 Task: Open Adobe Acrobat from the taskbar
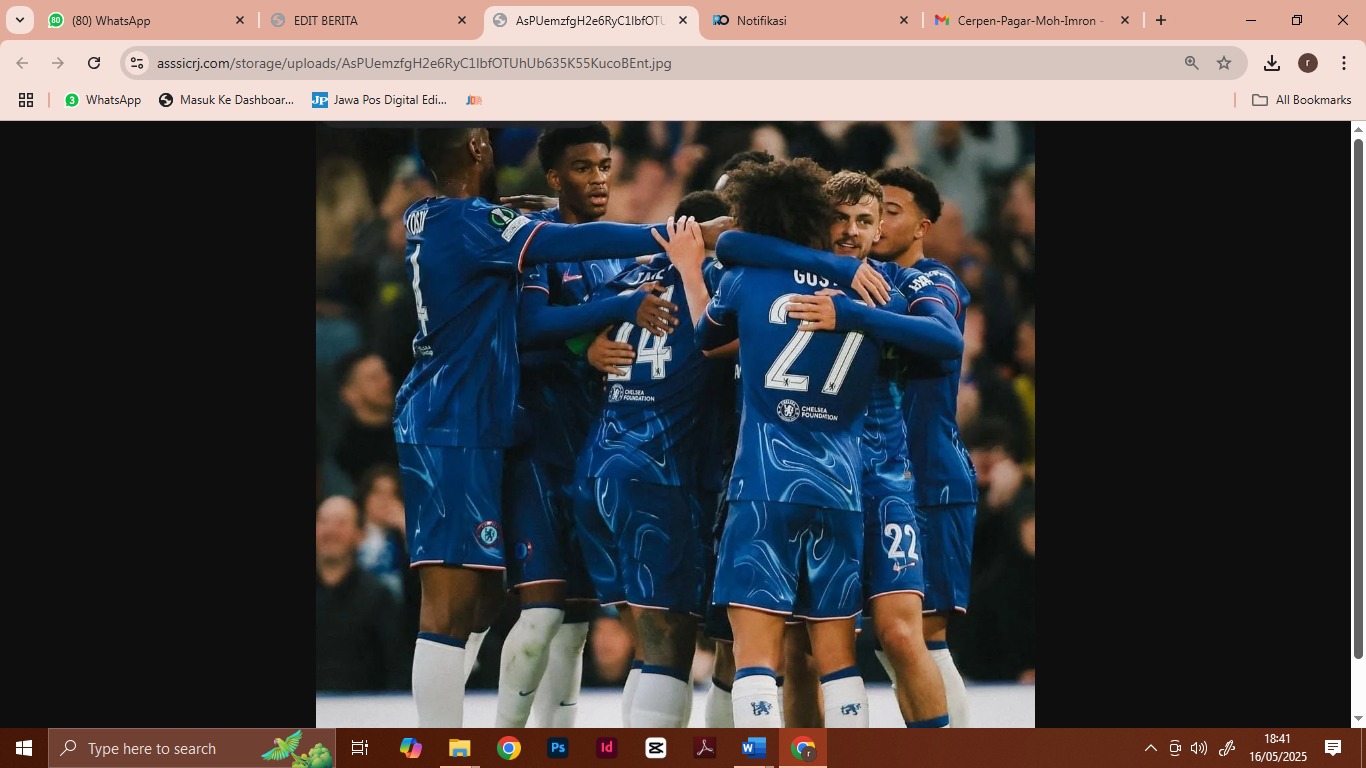pos(705,748)
